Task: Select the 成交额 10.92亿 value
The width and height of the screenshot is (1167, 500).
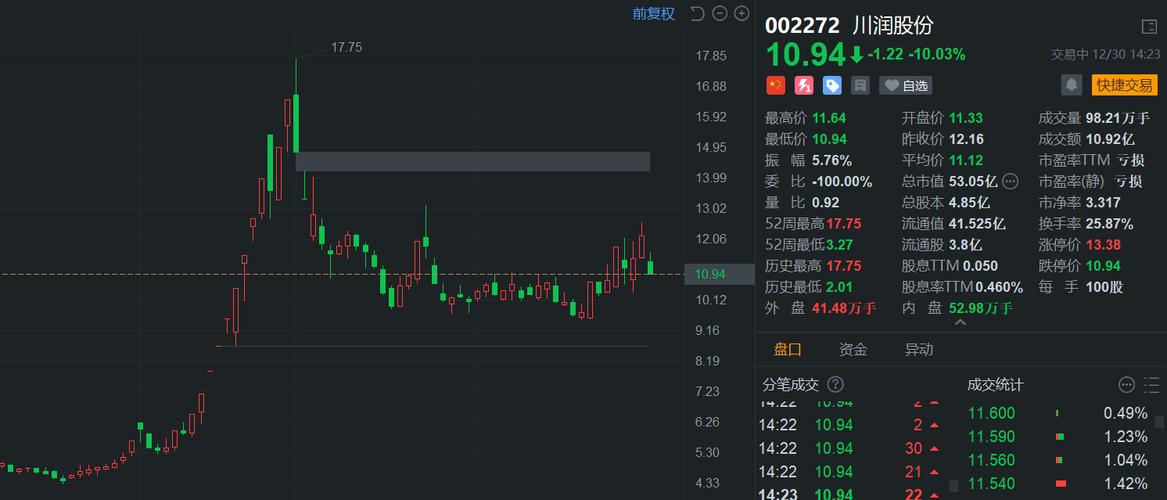Action: (x=1110, y=138)
